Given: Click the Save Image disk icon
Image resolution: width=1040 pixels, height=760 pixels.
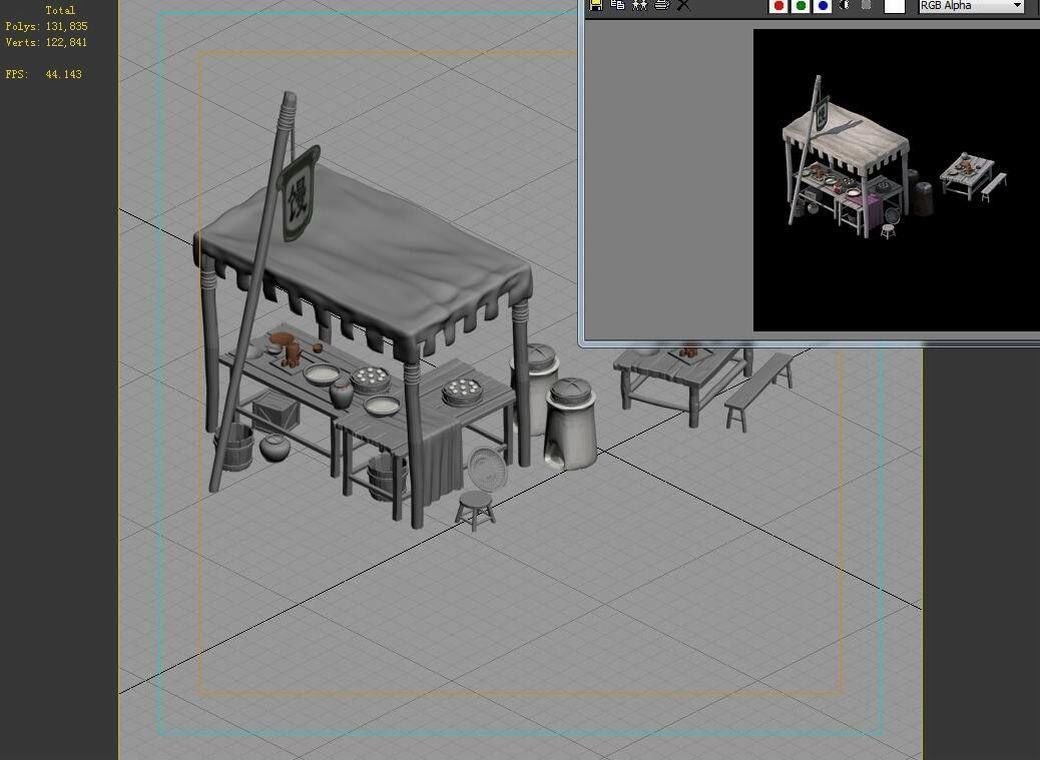Looking at the screenshot, I should [x=596, y=5].
